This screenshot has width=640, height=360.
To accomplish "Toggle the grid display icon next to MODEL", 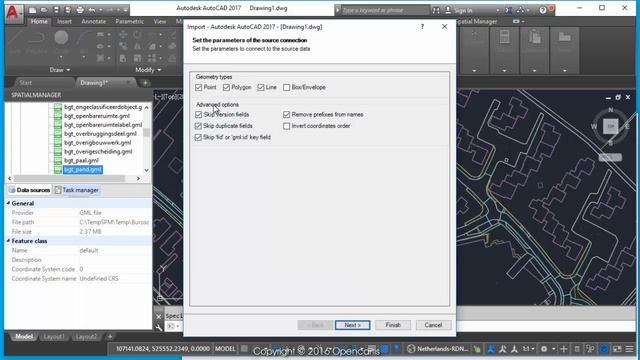I will click(244, 349).
